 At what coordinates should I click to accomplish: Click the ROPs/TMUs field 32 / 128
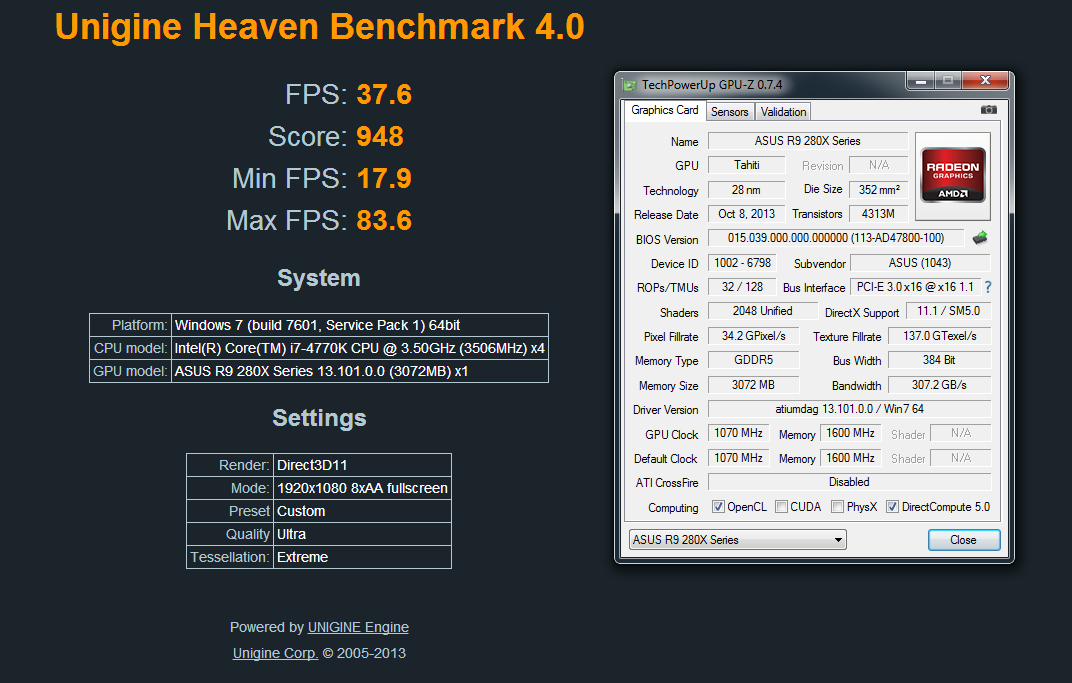point(742,287)
